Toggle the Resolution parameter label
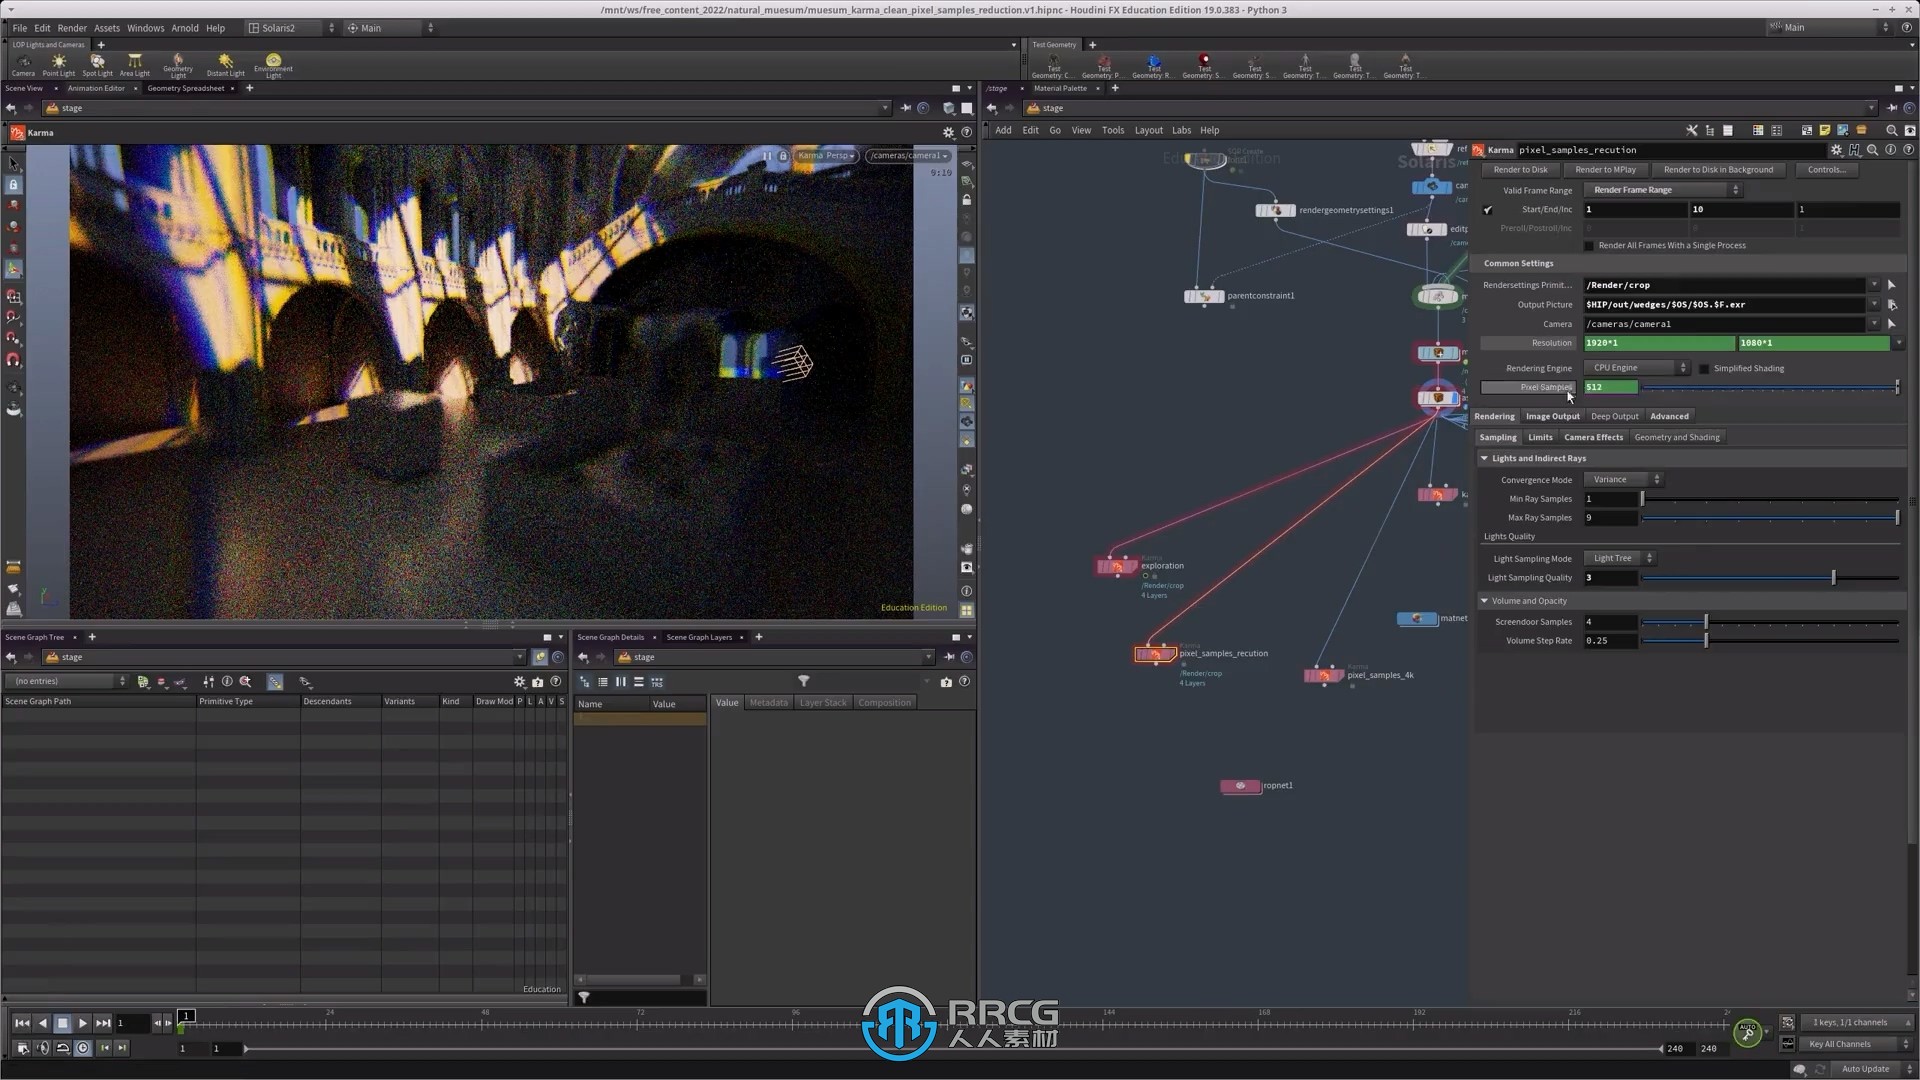1920x1080 pixels. click(1528, 343)
